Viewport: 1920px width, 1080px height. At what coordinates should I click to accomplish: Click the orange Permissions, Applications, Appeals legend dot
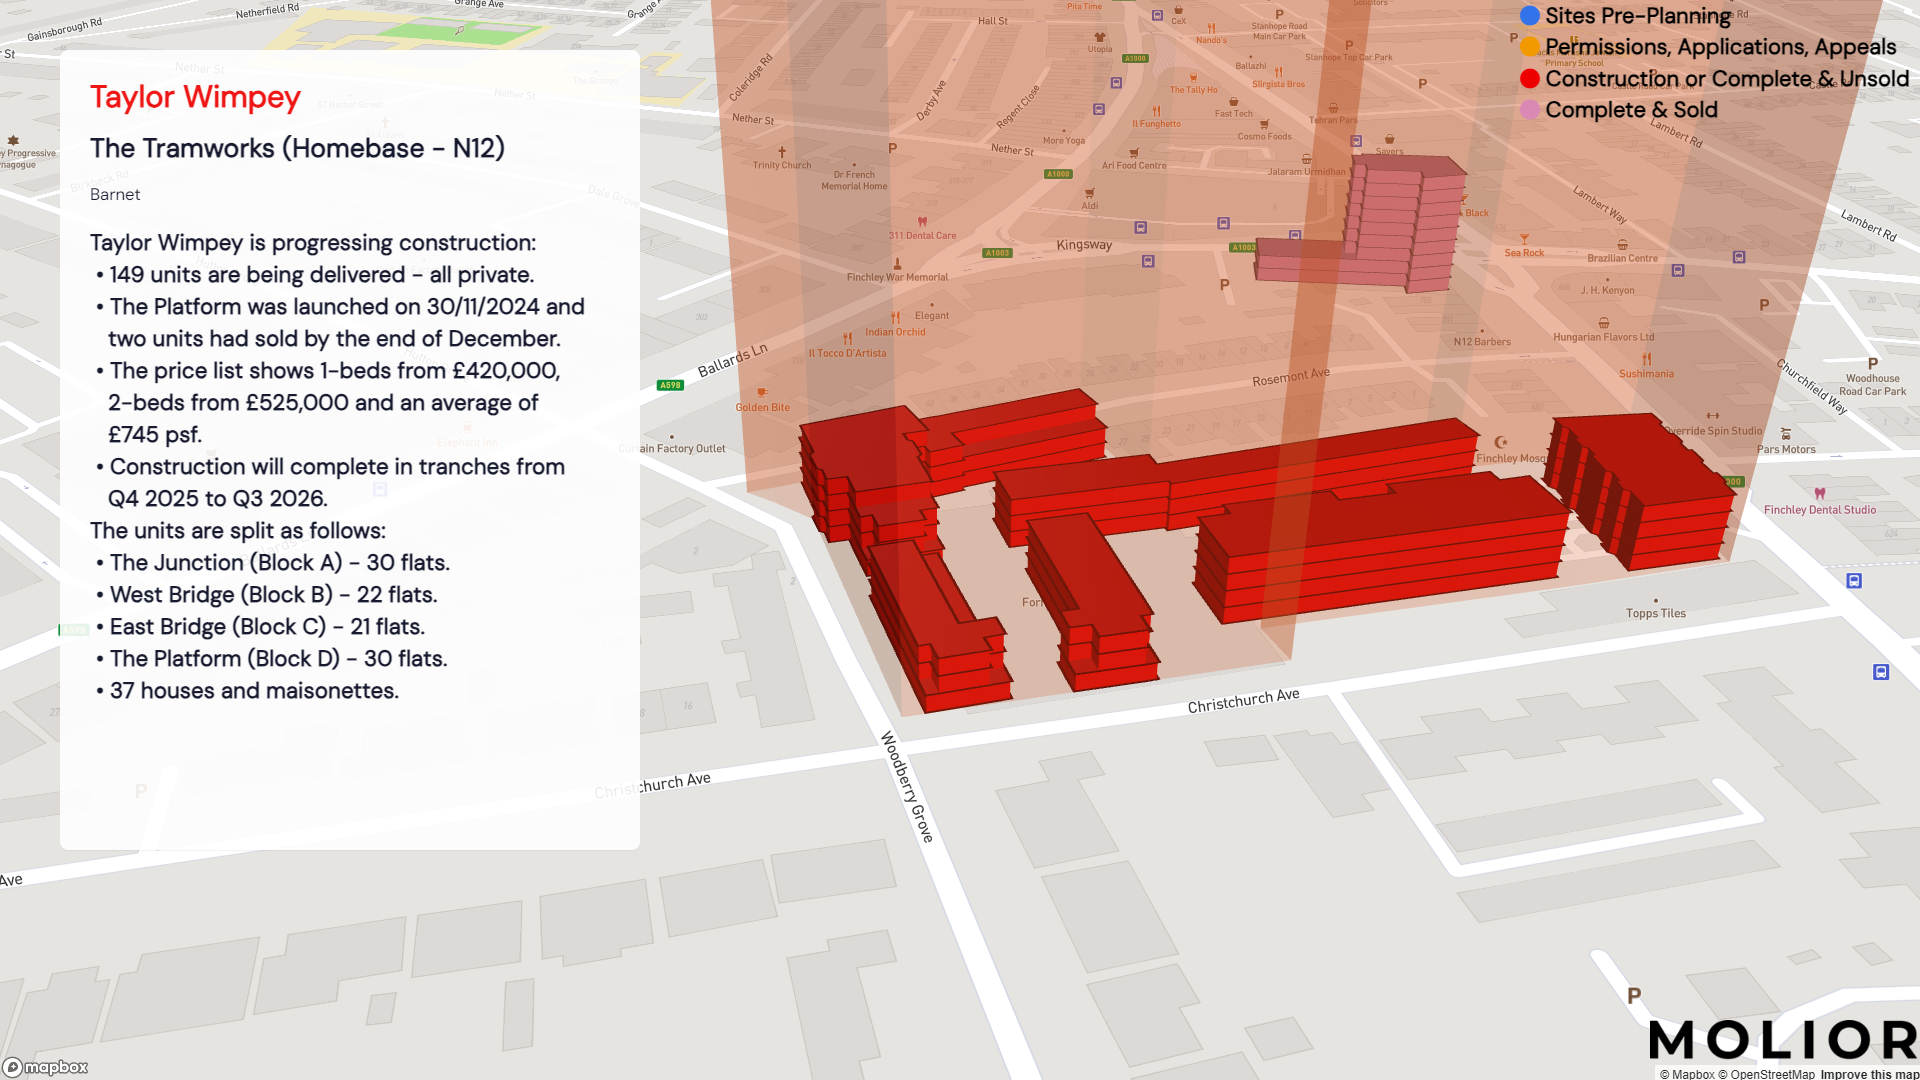(x=1530, y=47)
